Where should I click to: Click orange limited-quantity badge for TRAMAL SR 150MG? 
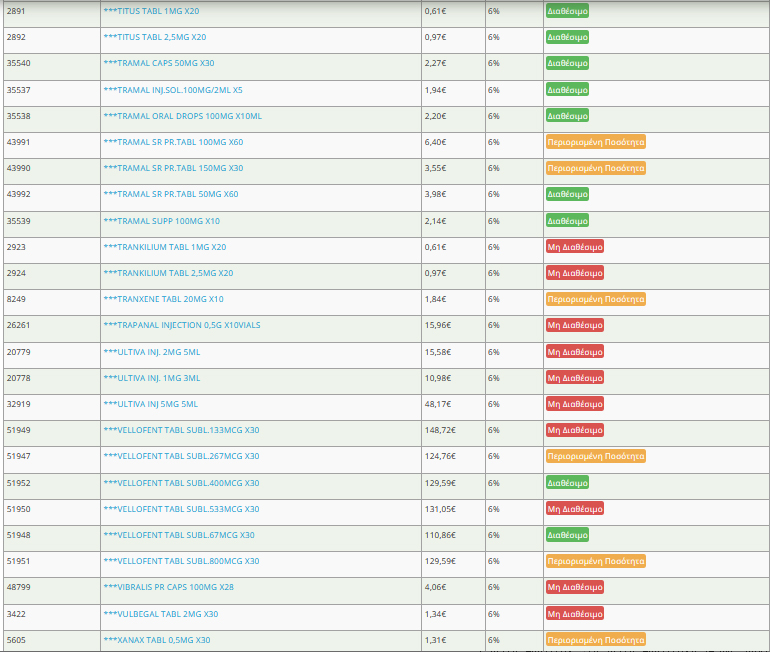pyautogui.click(x=595, y=168)
